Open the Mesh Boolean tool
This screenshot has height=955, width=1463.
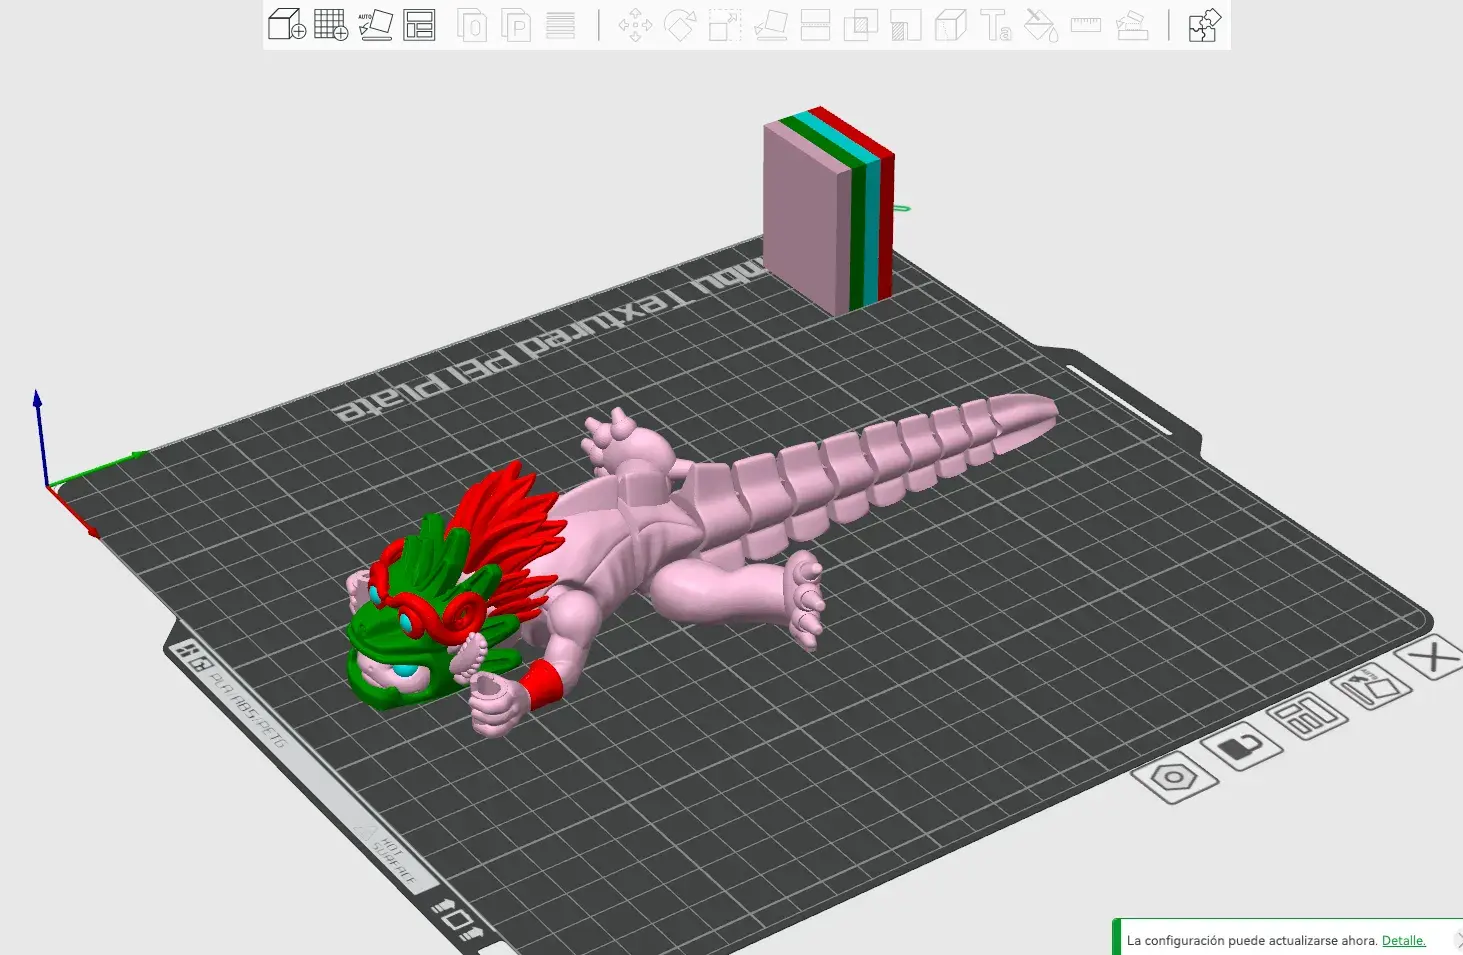(860, 24)
